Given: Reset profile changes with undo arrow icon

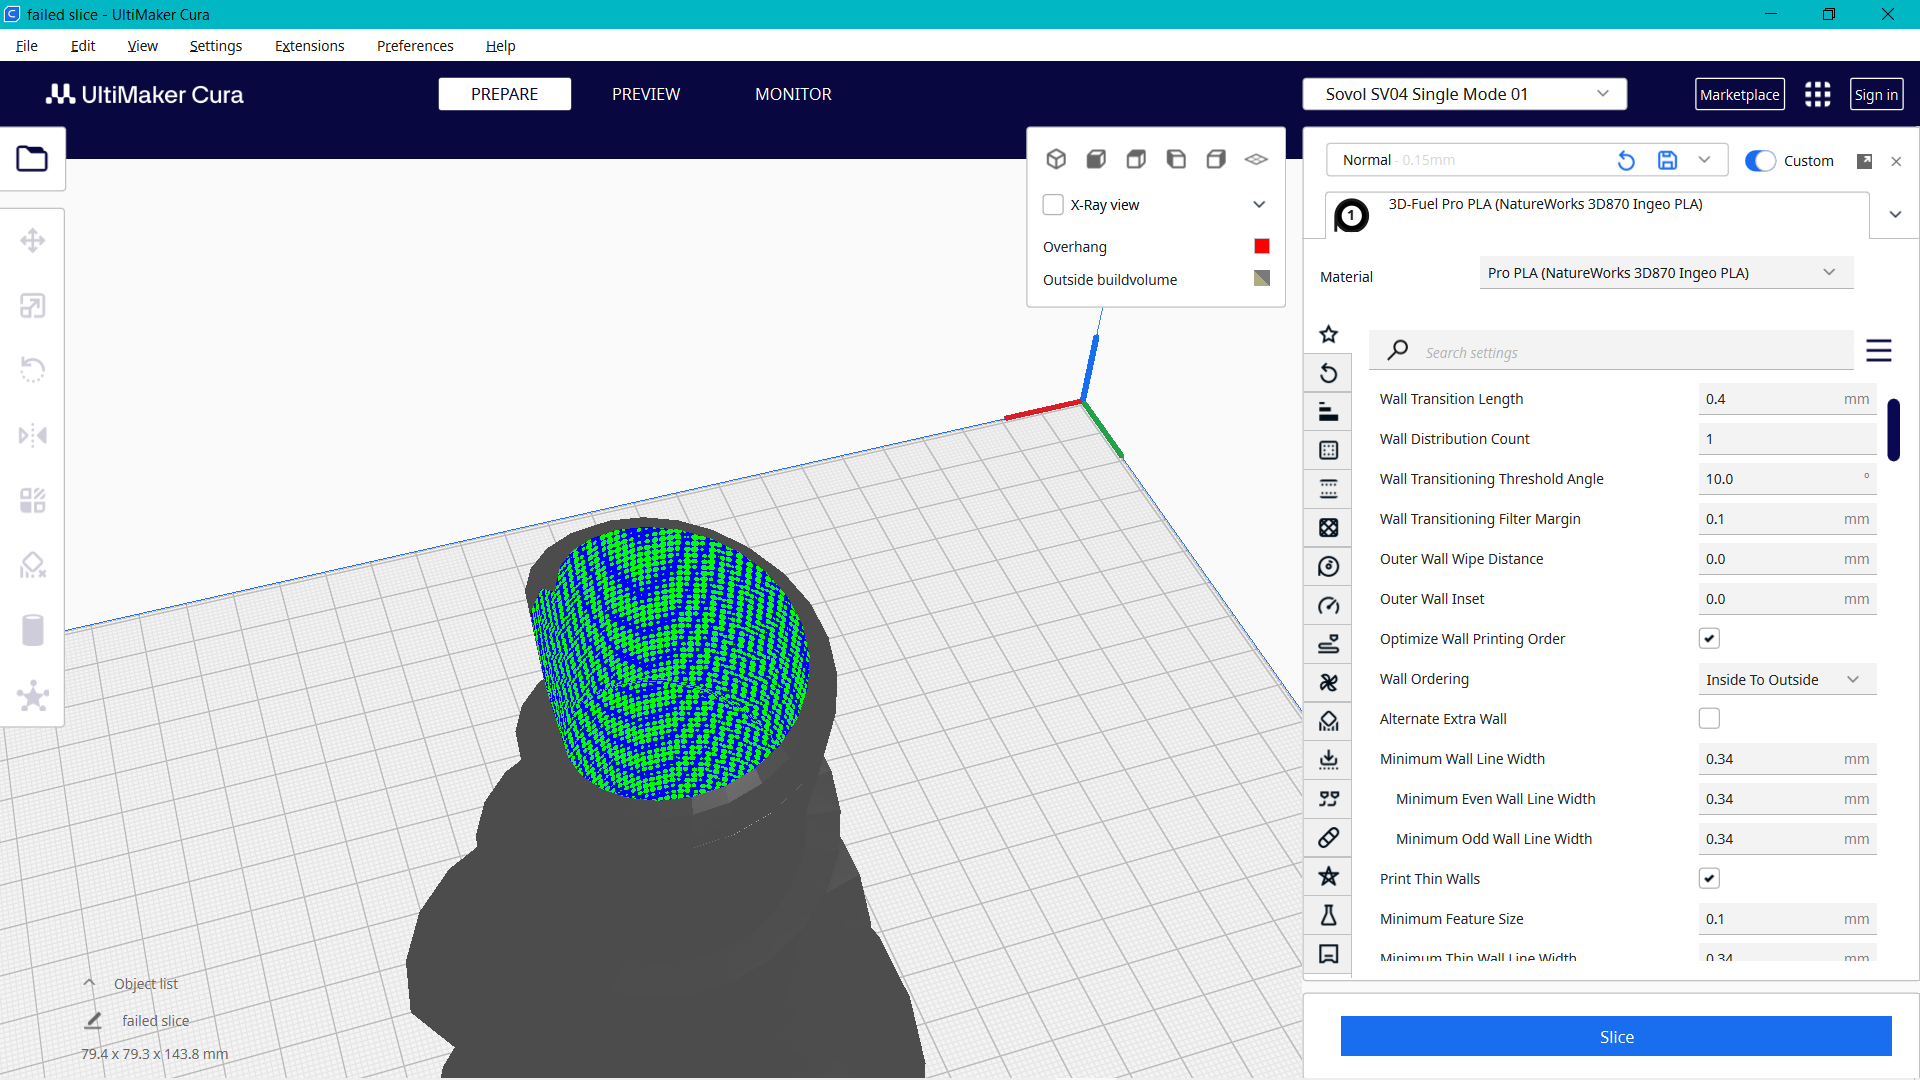Looking at the screenshot, I should (x=1626, y=160).
